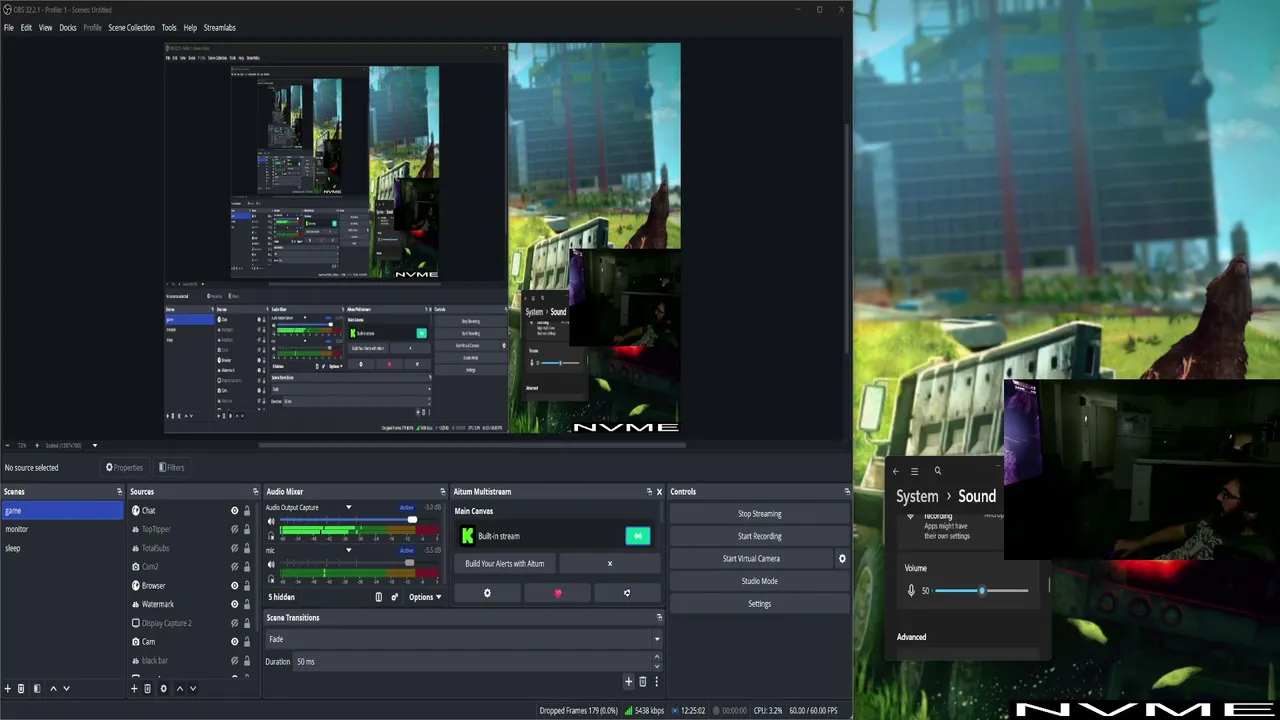Switch audio mixer to vertical layout icon
This screenshot has height=720, width=1280.
click(x=378, y=597)
